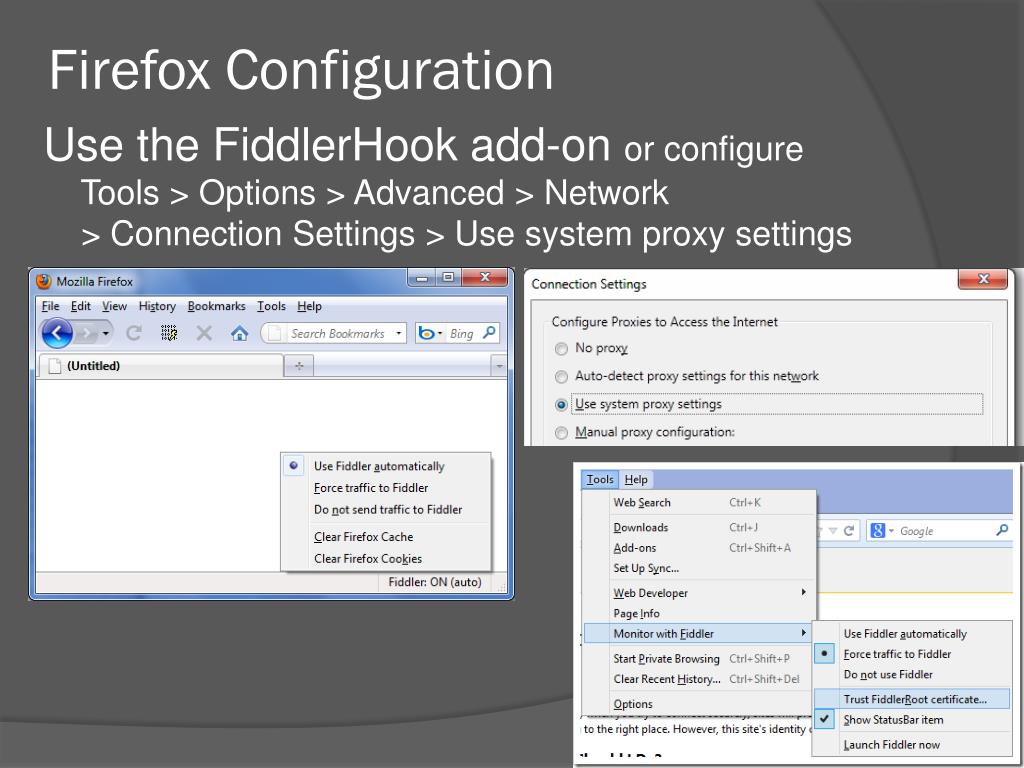Open the dropdown triangle left of reload icon
Viewport: 1024px width, 768px height.
tap(833, 531)
